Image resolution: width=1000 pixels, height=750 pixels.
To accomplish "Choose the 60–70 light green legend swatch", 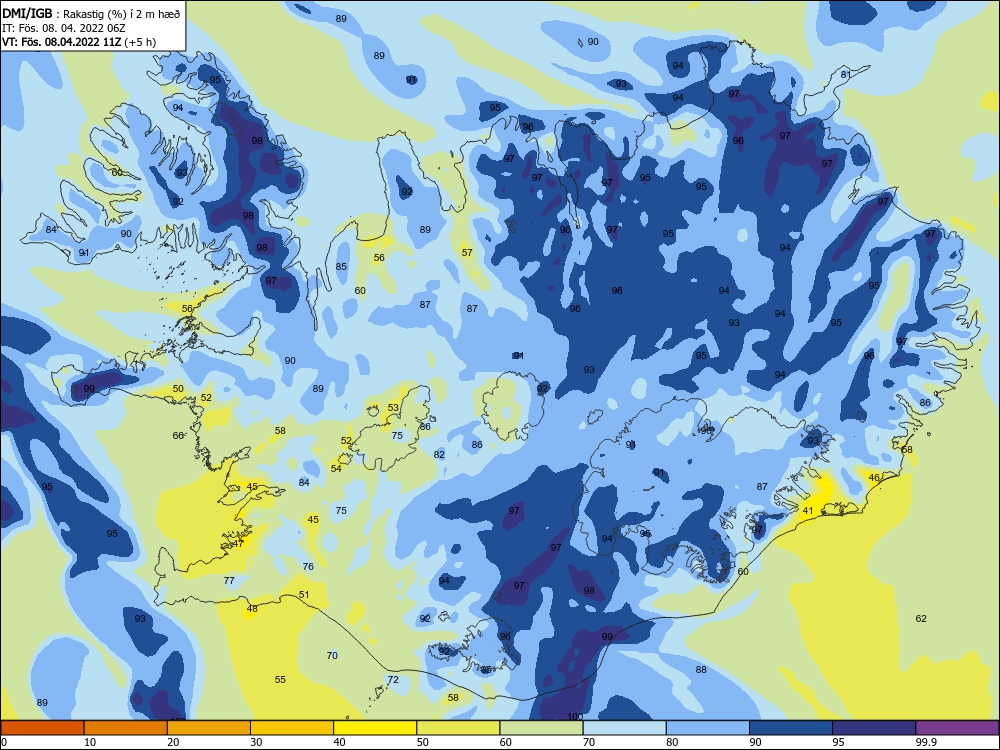I will click(x=541, y=728).
